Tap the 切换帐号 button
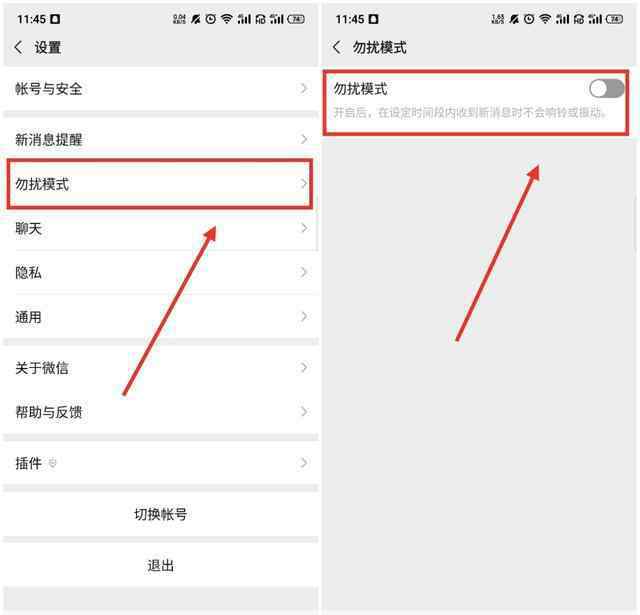The width and height of the screenshot is (640, 615). (x=160, y=514)
